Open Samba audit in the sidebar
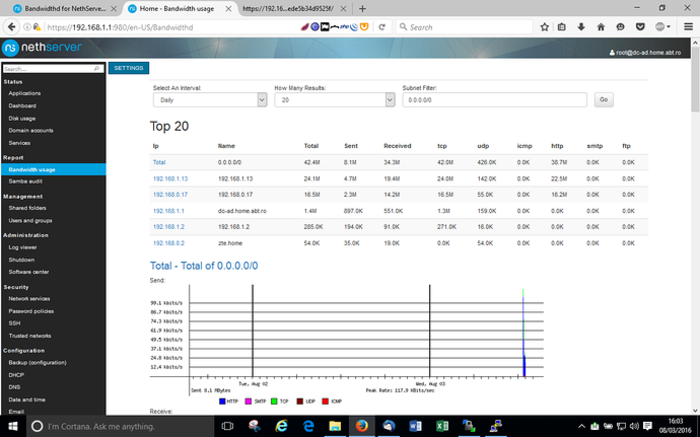700x437 pixels. (x=26, y=181)
